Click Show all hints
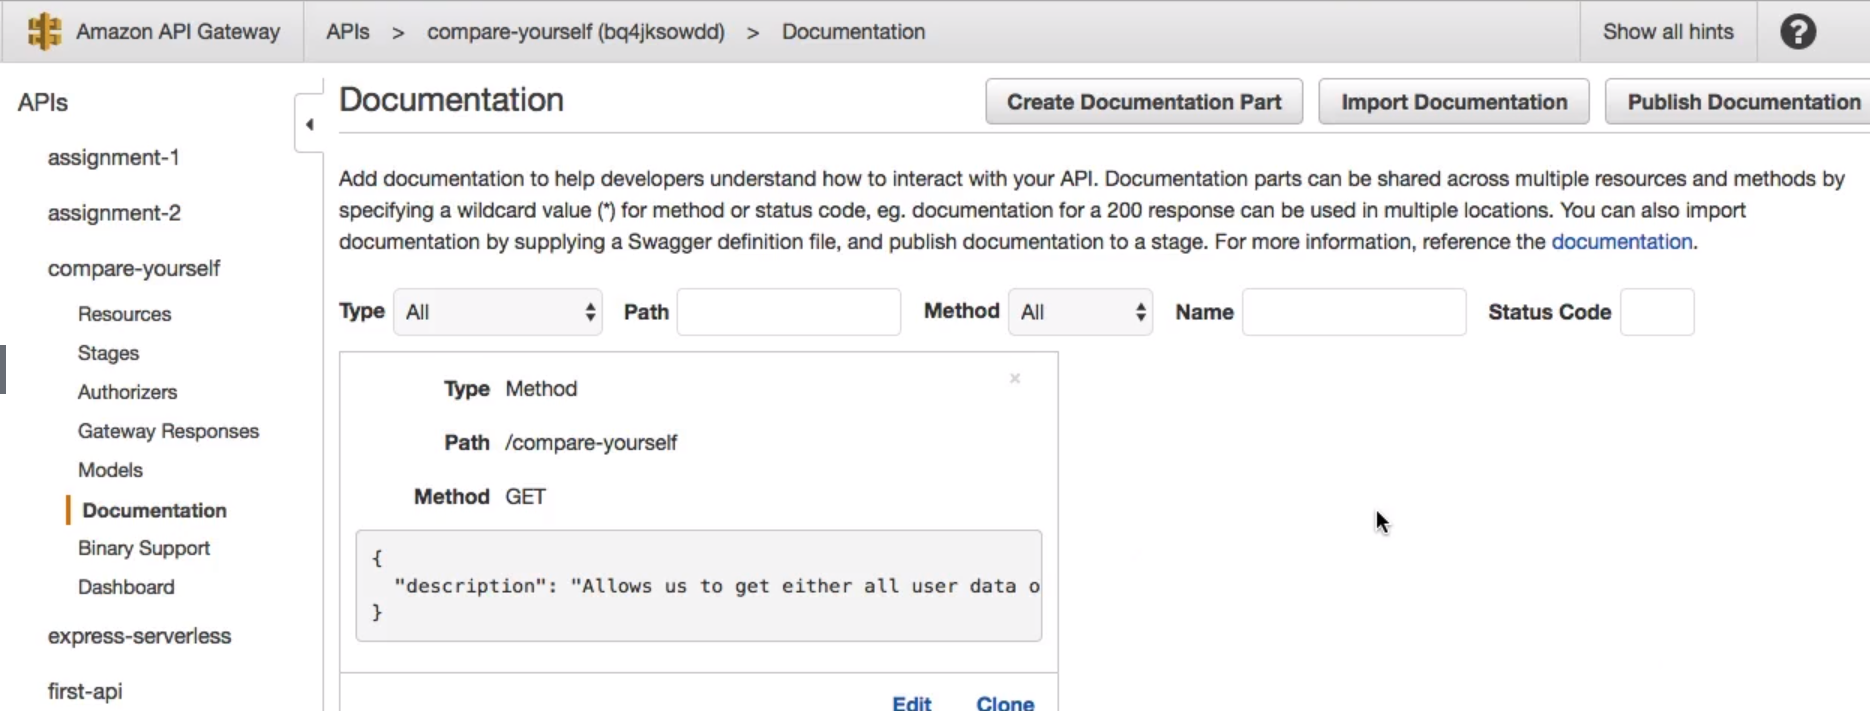1870x711 pixels. 1668,32
